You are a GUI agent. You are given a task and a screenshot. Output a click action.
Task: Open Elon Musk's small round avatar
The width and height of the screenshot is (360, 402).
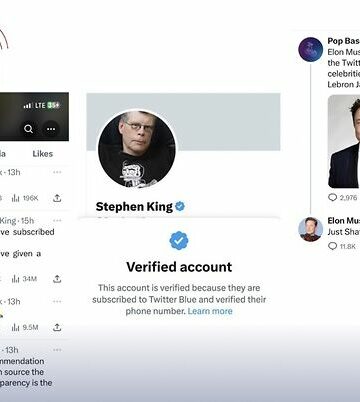[310, 229]
